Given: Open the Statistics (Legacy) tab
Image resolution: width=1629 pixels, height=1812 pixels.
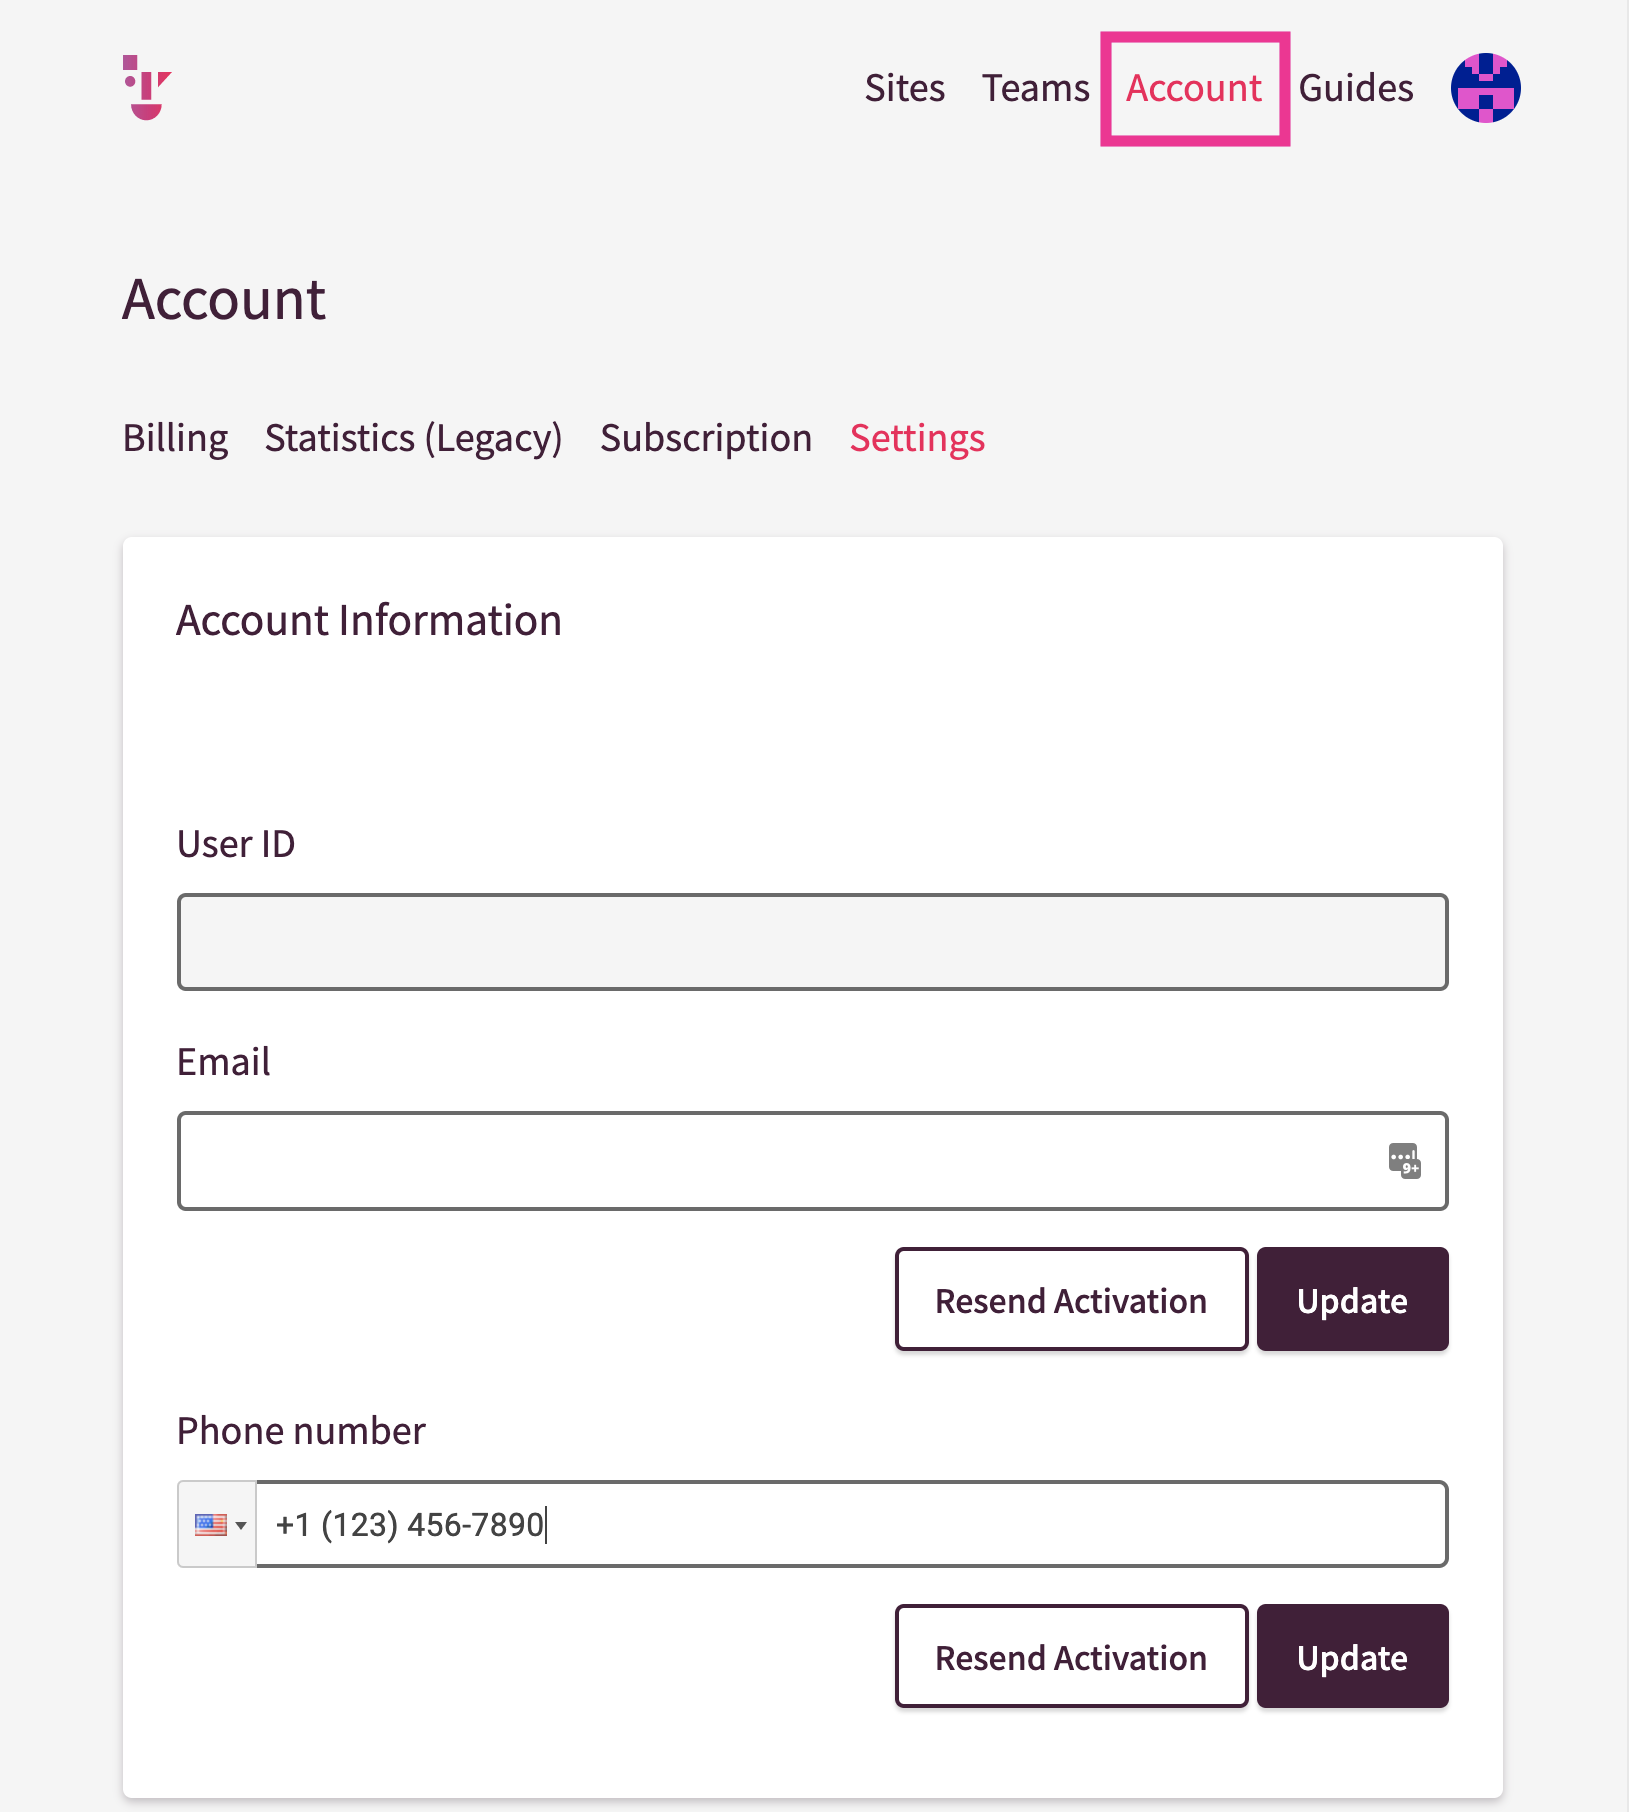Looking at the screenshot, I should tap(413, 439).
